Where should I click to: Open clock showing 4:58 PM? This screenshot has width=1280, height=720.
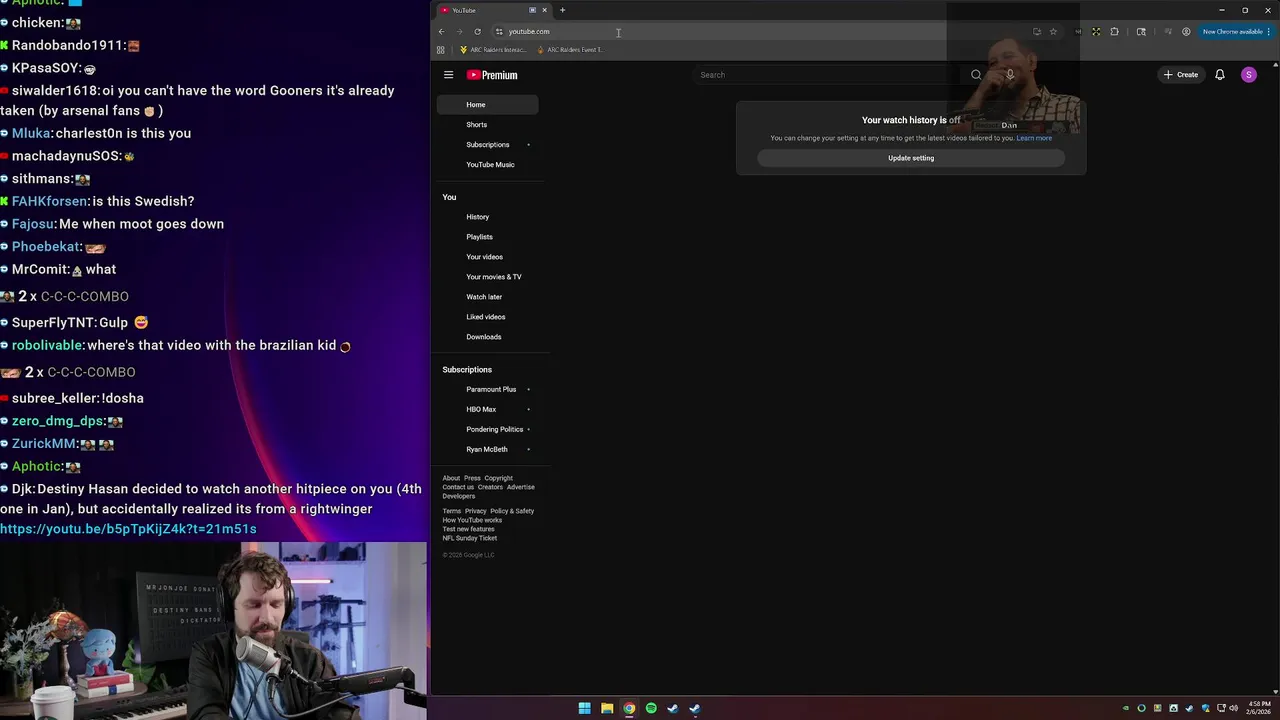point(1259,708)
